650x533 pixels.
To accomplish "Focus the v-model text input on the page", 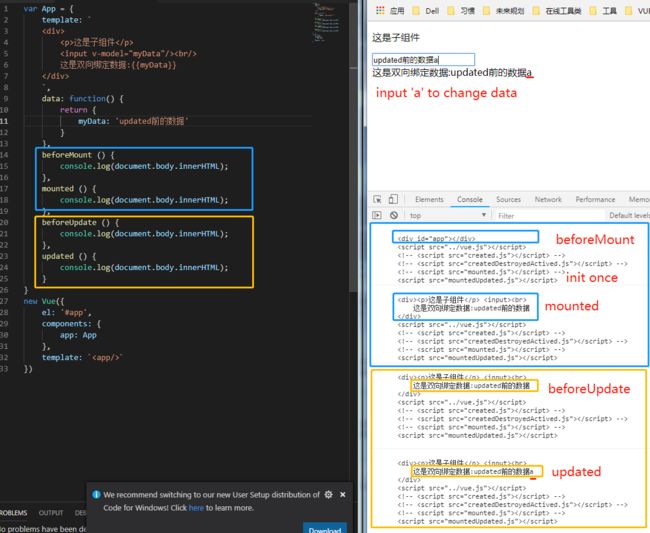I will click(423, 60).
